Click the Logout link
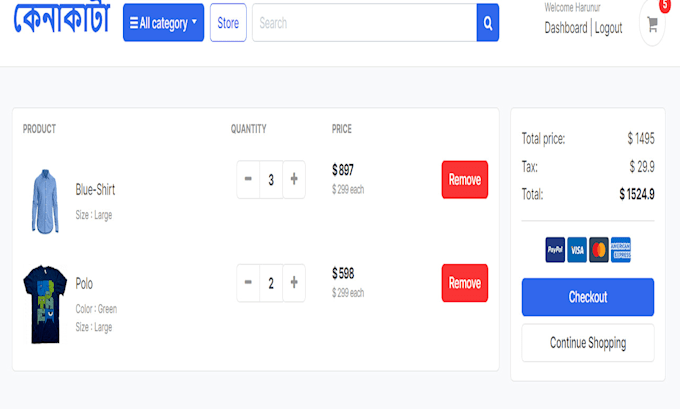680x409 pixels. 608,28
